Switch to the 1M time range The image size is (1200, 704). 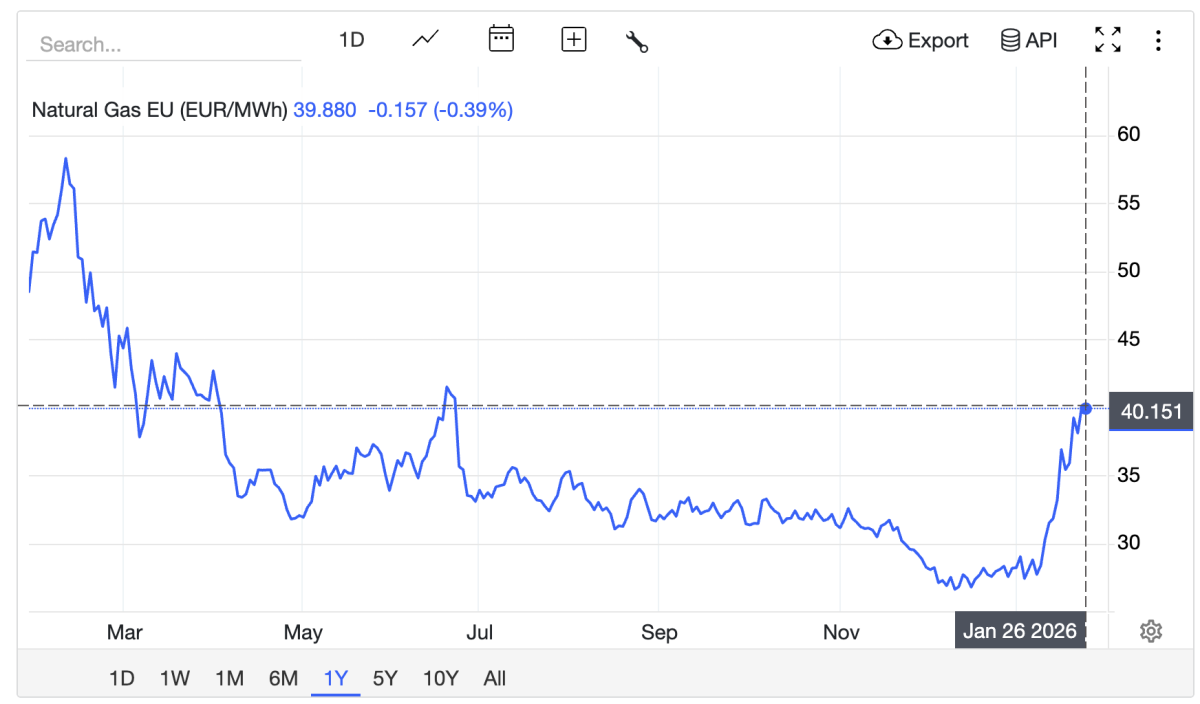[x=229, y=678]
